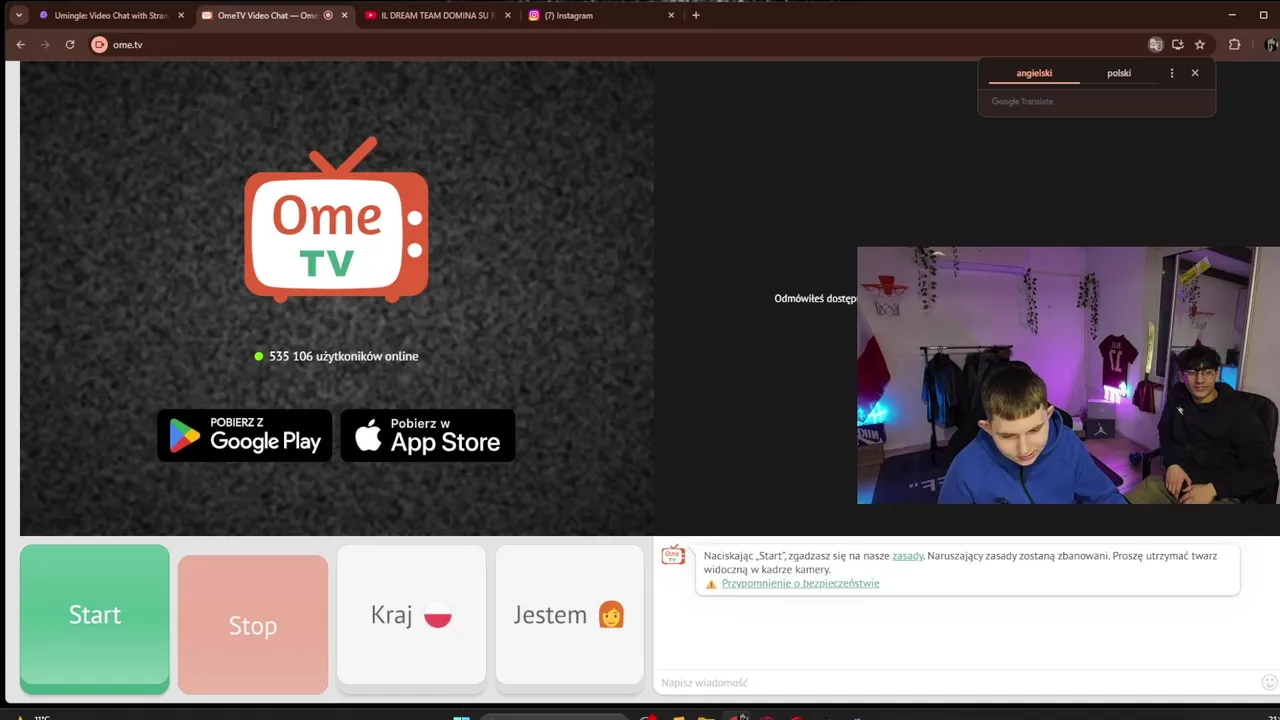Go back to previous page

(20, 44)
